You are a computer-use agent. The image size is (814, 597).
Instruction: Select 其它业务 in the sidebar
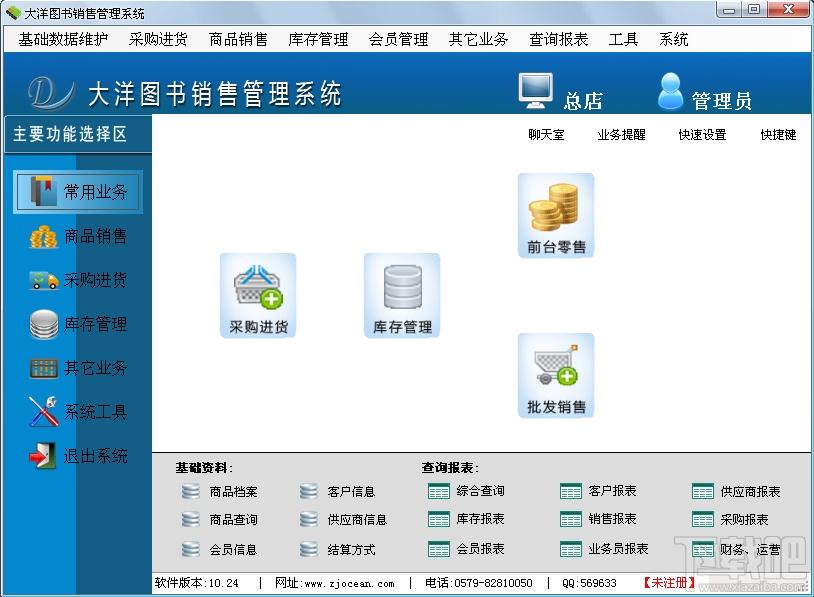[78, 368]
